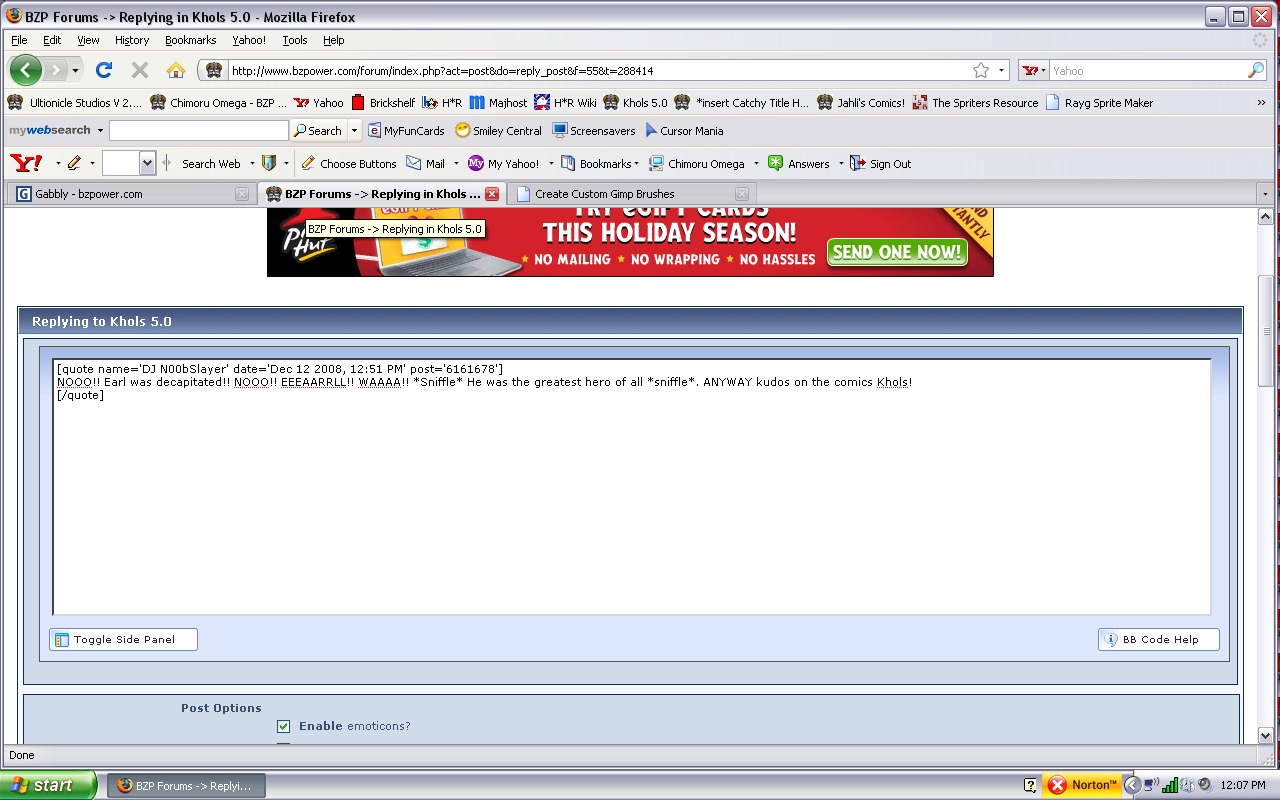This screenshot has height=800, width=1280.
Task: Expand the mywebsearch logo dropdown
Action: [99, 130]
